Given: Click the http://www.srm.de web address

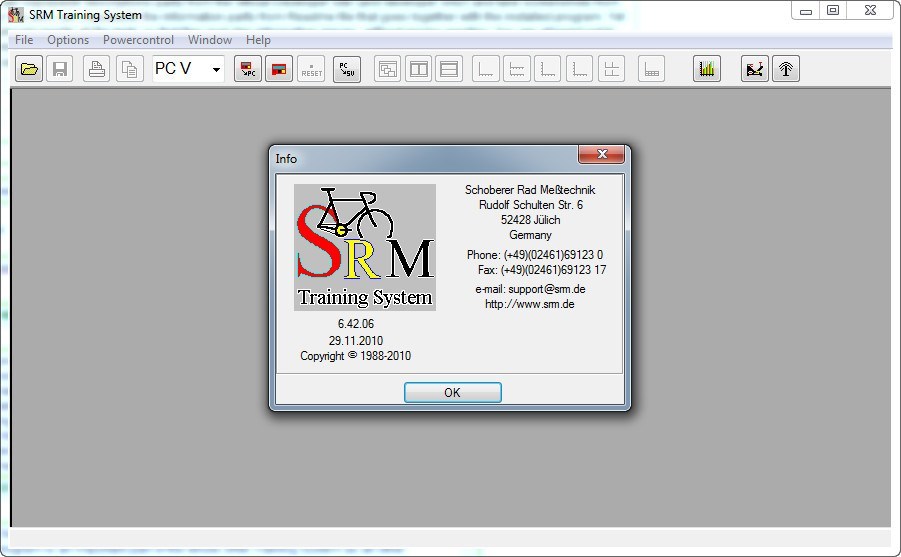Looking at the screenshot, I should (x=530, y=304).
